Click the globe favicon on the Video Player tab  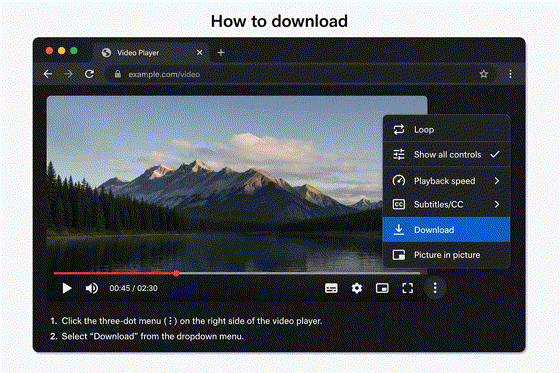click(106, 53)
